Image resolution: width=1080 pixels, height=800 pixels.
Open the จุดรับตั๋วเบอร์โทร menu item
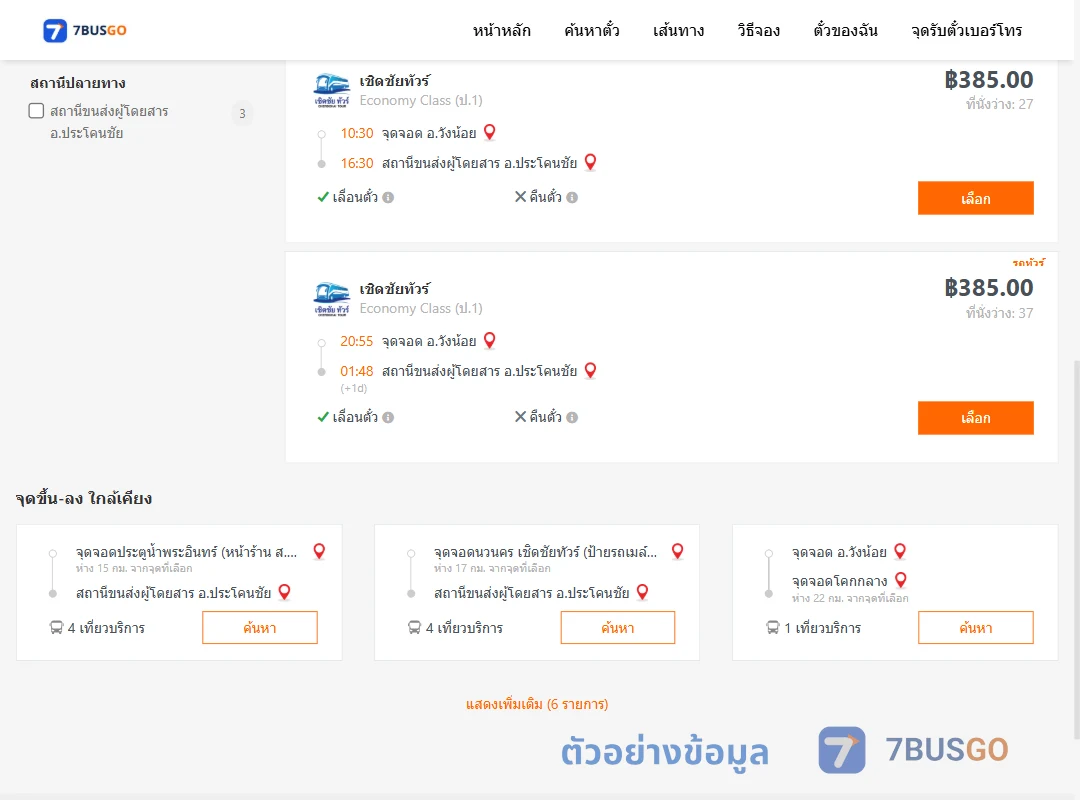966,30
